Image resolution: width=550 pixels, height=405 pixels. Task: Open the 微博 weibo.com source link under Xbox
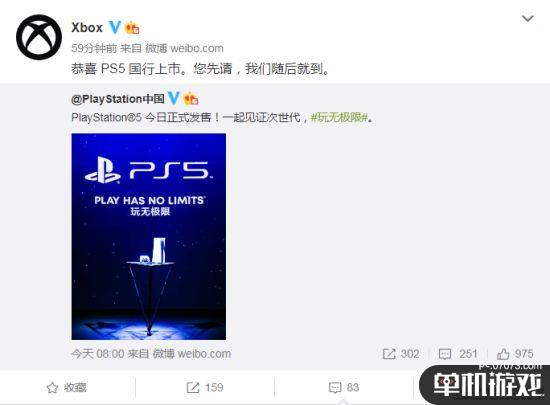pyautogui.click(x=184, y=48)
